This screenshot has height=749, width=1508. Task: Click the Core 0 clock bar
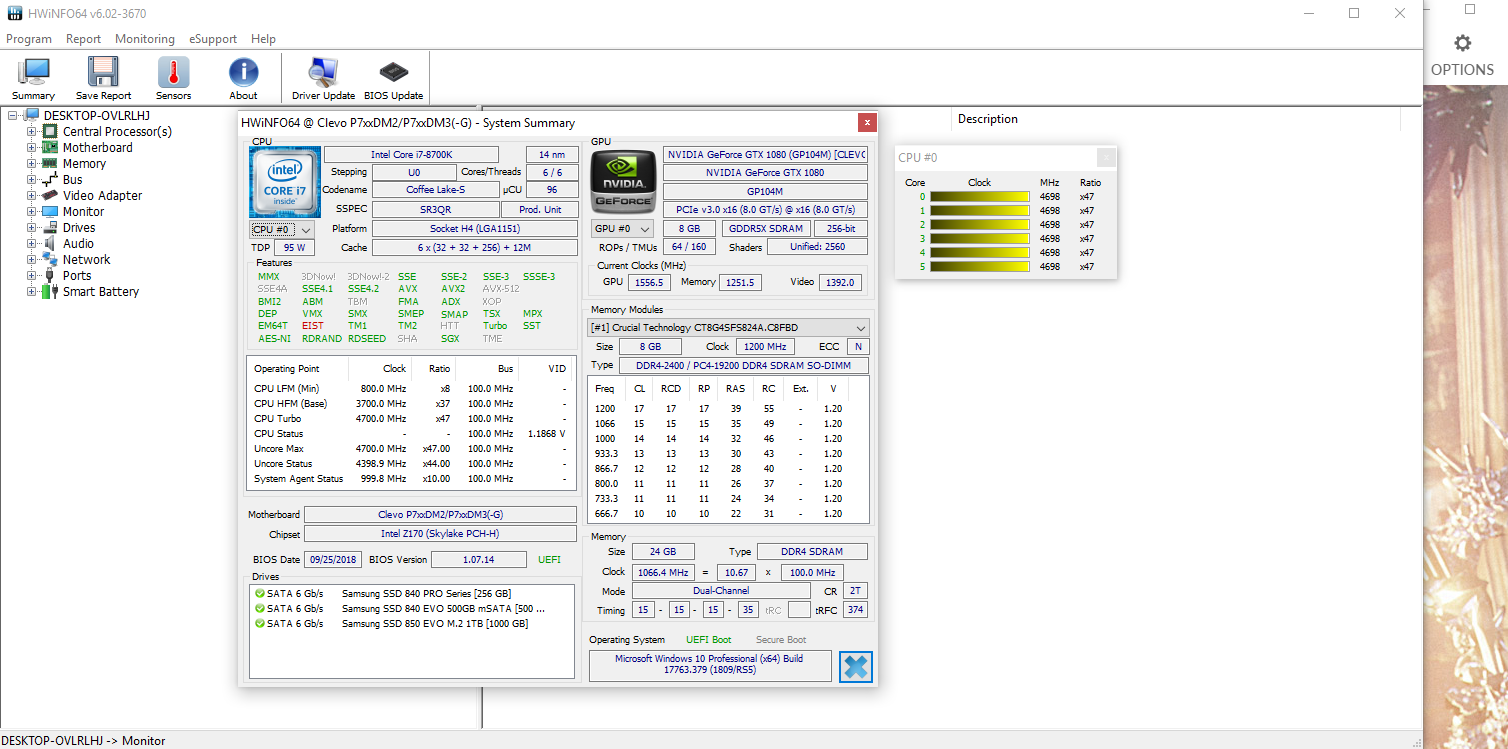[x=980, y=197]
